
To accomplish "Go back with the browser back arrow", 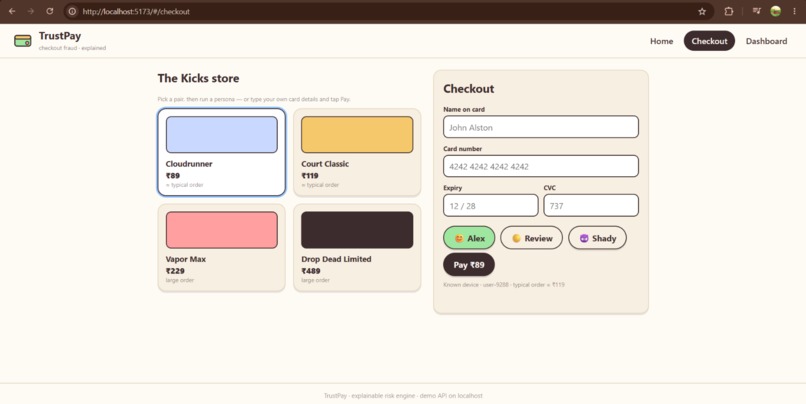I will pyautogui.click(x=12, y=11).
